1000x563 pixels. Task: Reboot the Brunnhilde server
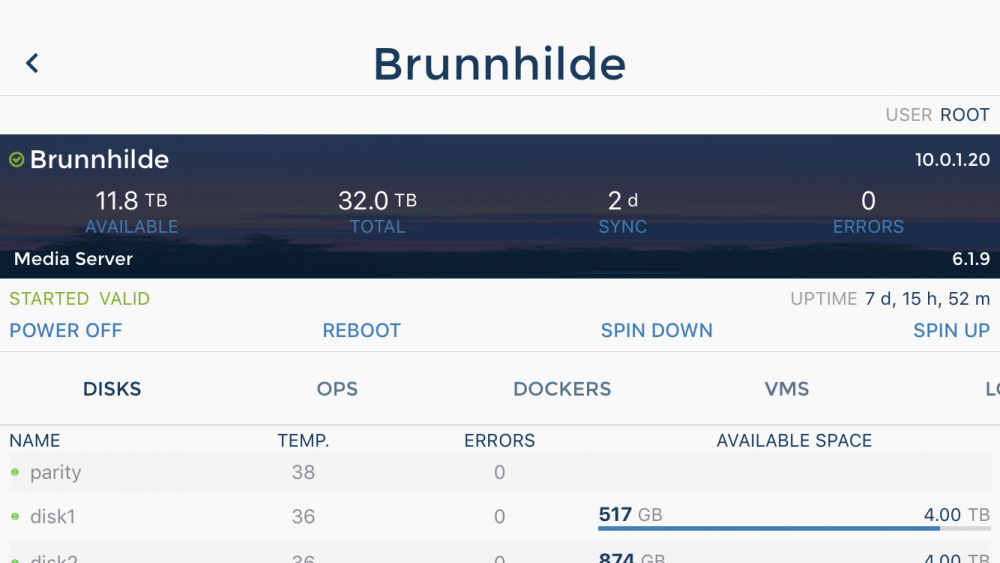362,330
